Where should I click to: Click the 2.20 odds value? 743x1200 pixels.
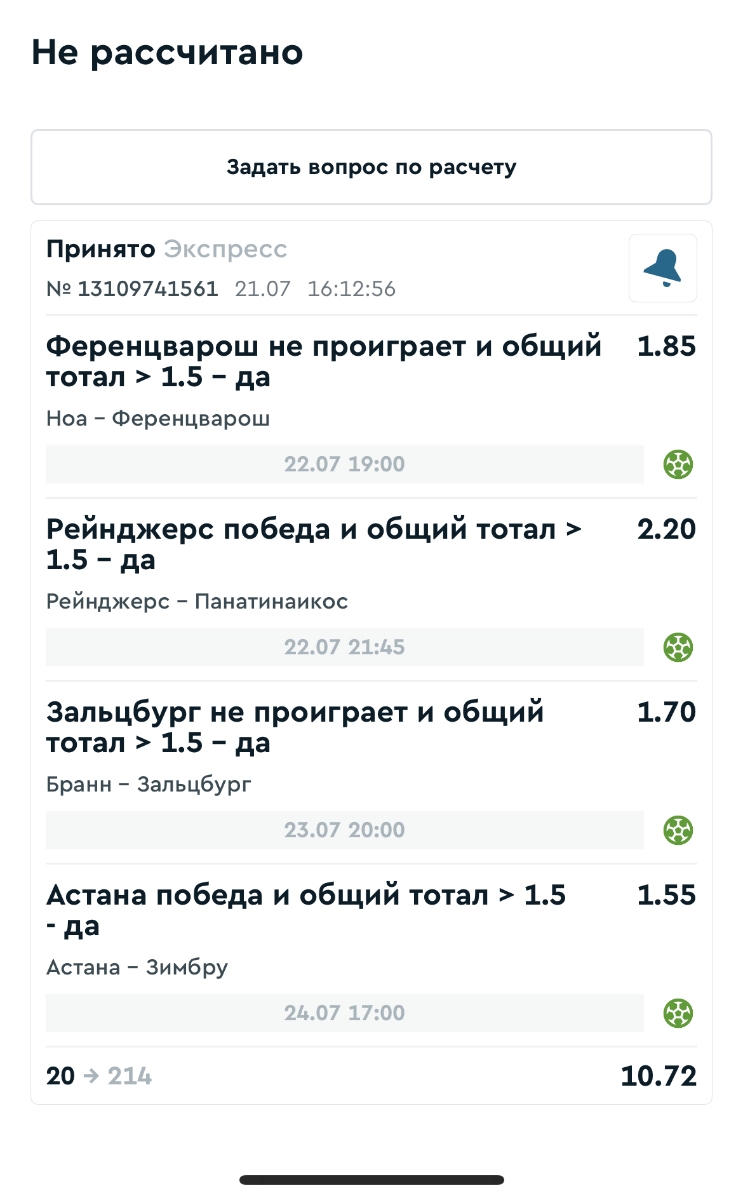(x=666, y=530)
